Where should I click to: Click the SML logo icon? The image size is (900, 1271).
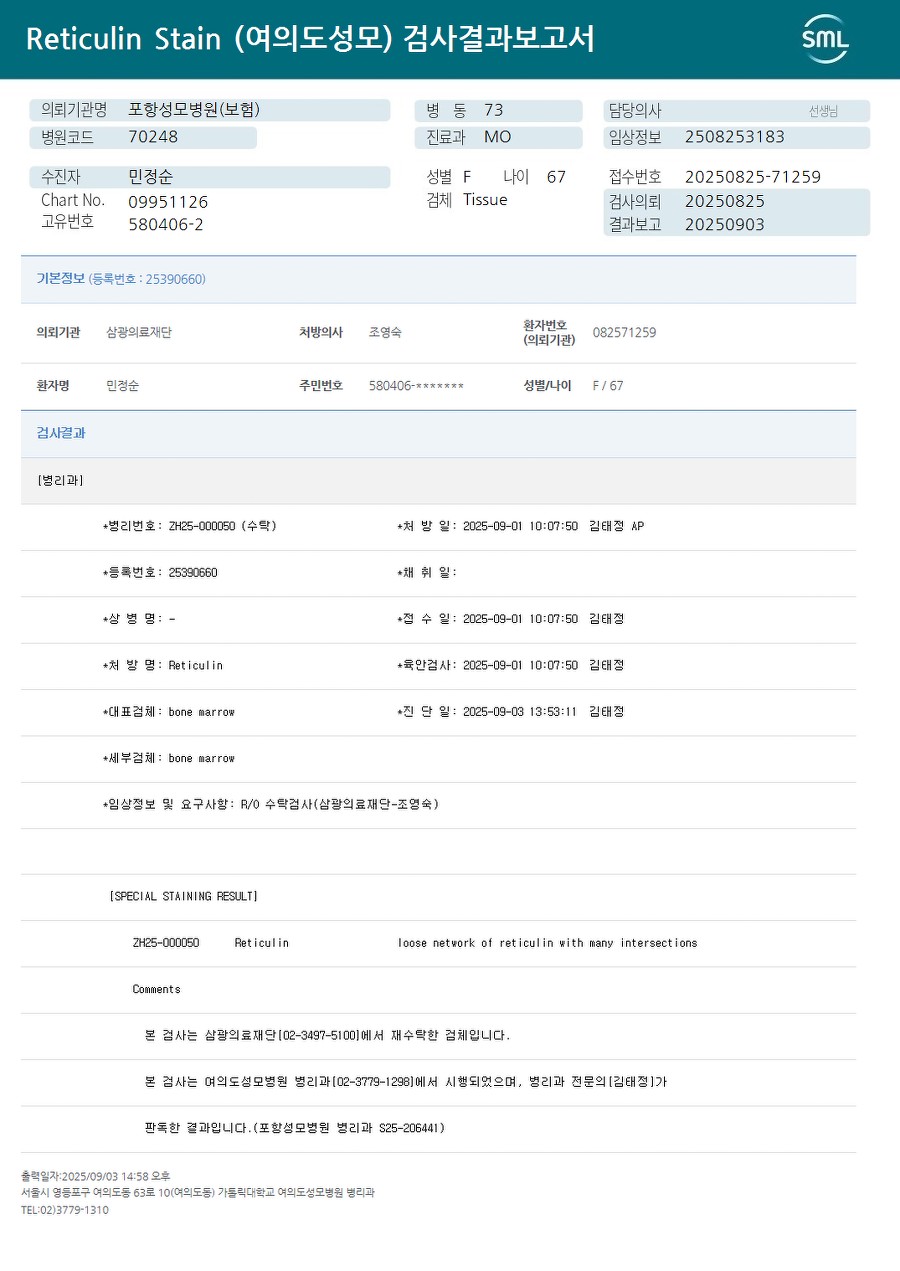[825, 39]
